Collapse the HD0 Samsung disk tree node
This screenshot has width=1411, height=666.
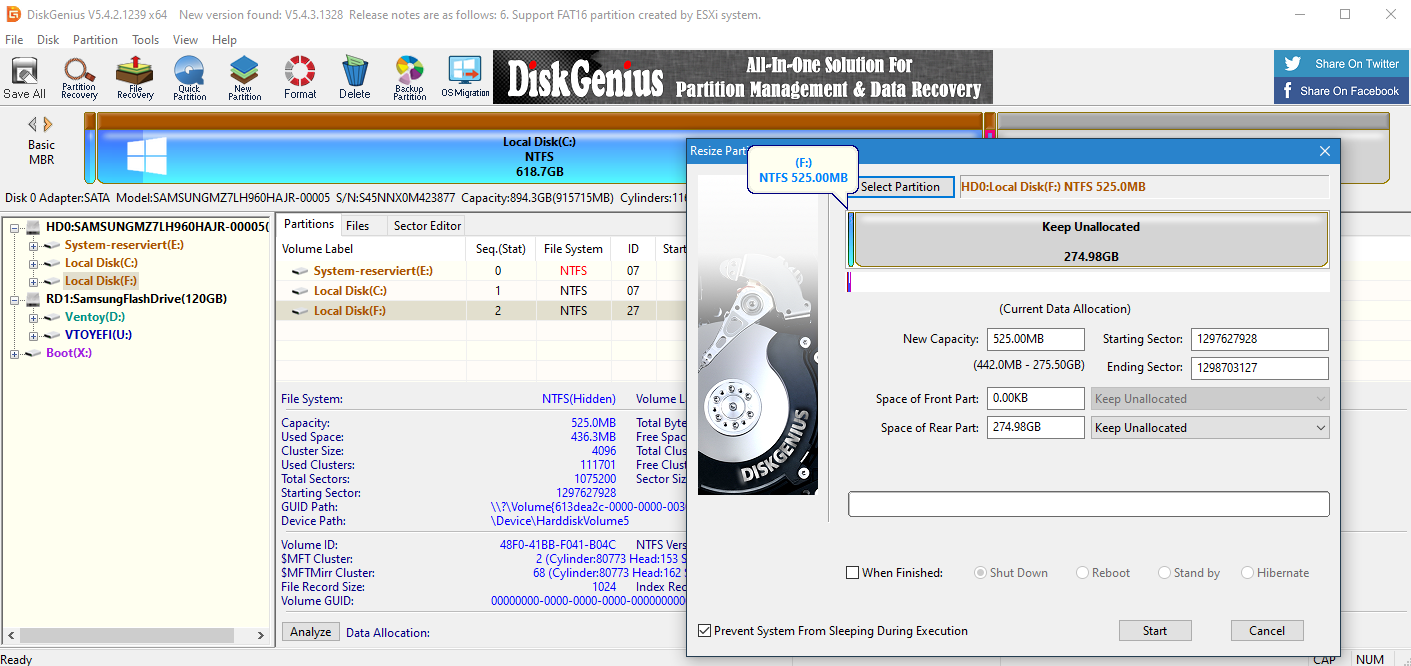15,227
